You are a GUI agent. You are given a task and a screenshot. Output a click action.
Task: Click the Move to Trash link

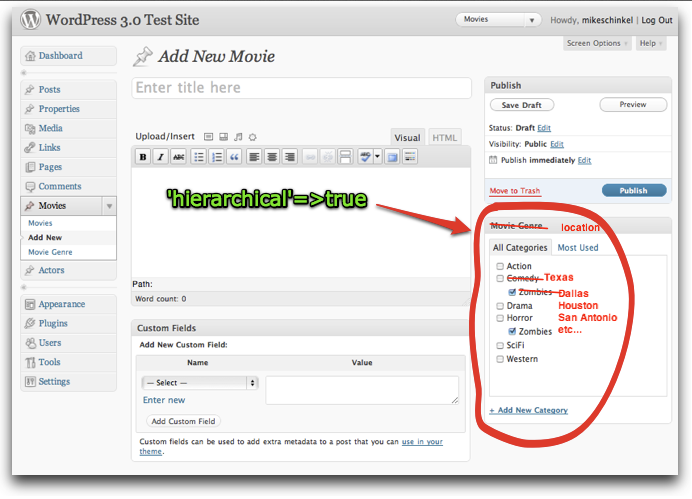(515, 191)
